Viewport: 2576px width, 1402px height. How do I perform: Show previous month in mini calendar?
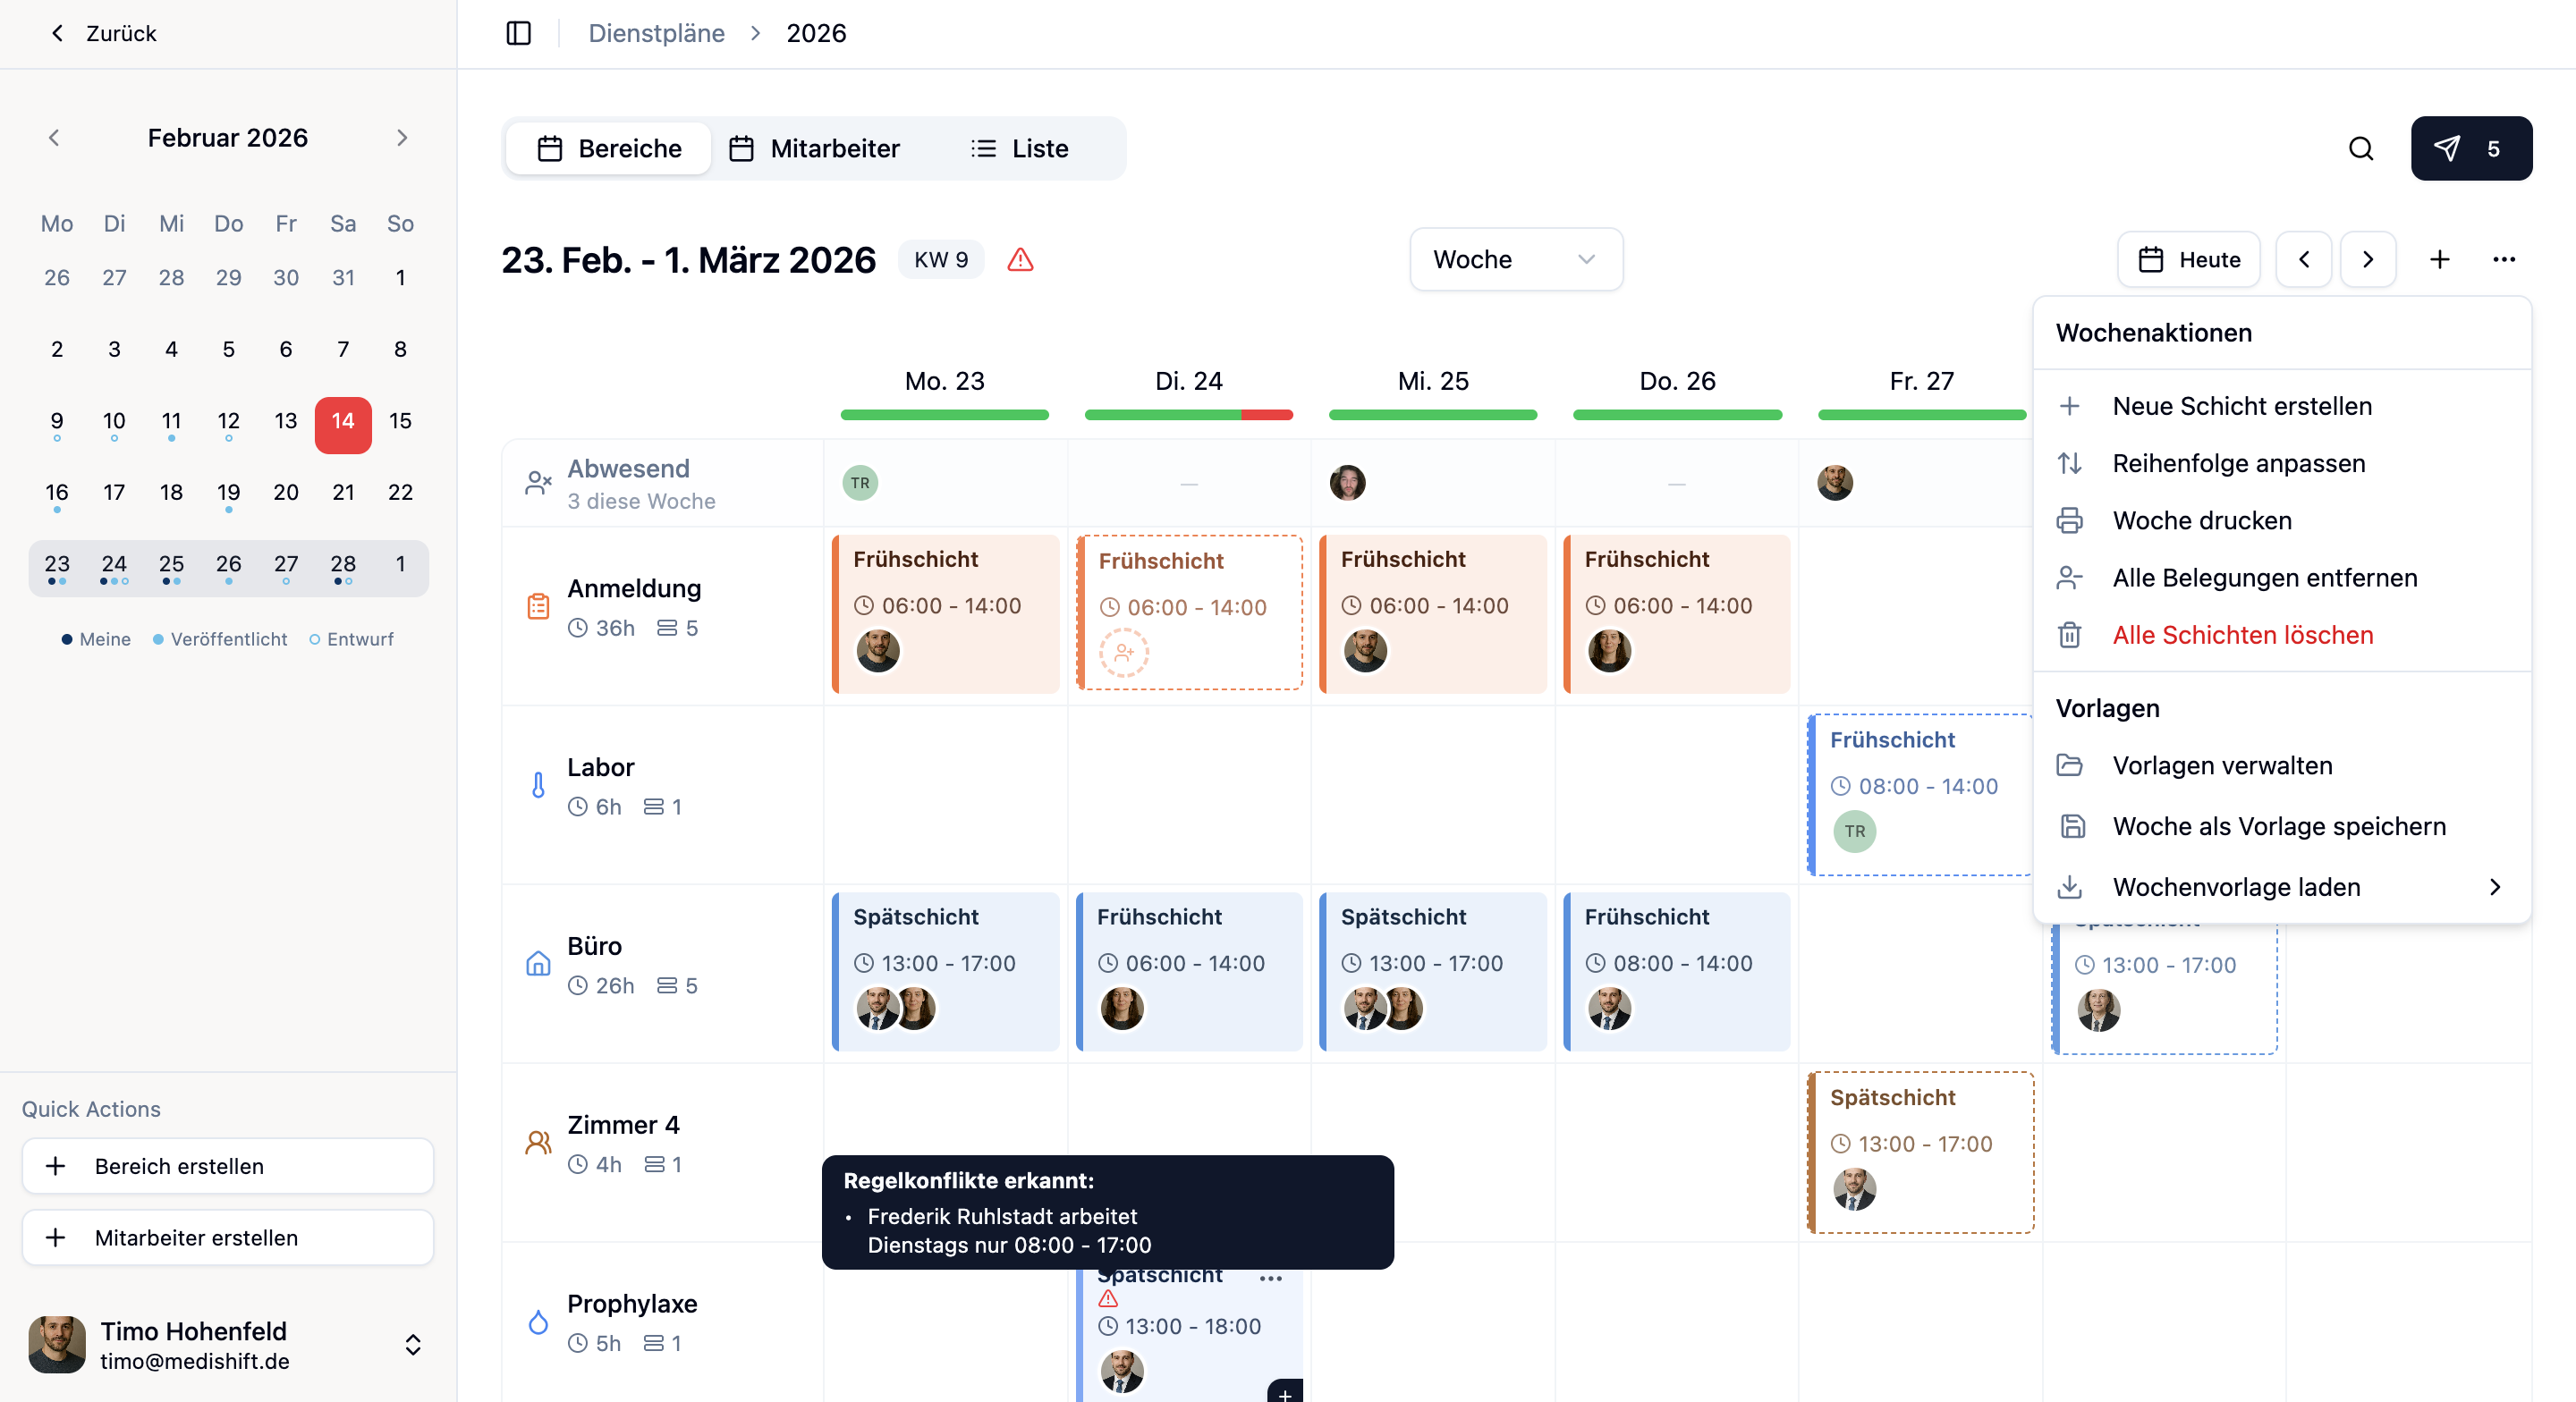[x=54, y=138]
